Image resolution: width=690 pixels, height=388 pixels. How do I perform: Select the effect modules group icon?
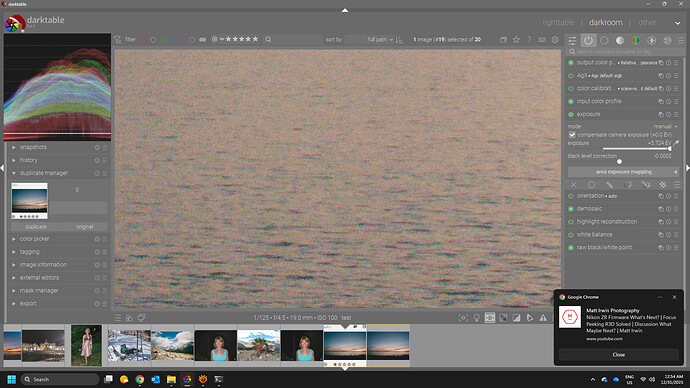coord(668,40)
